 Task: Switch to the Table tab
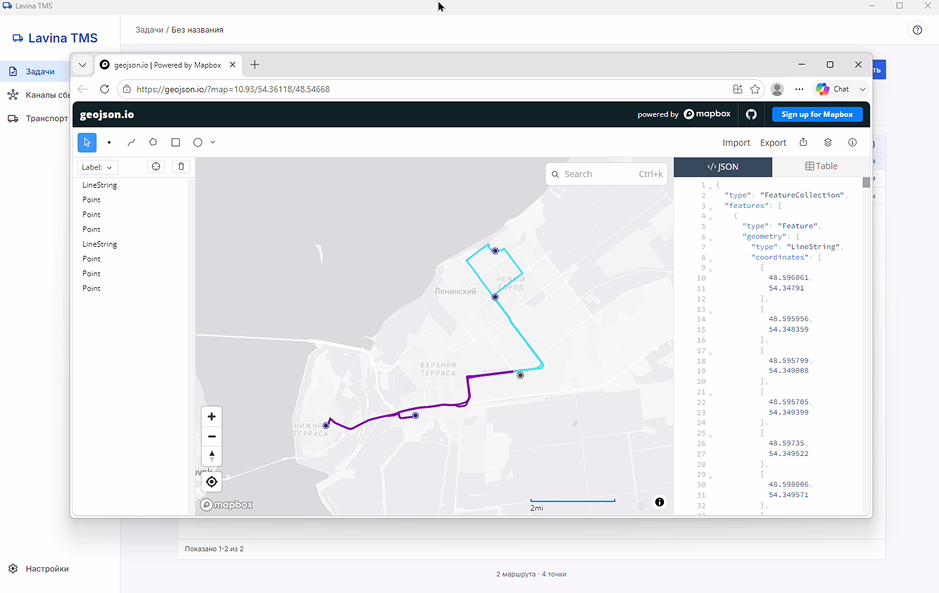(821, 167)
